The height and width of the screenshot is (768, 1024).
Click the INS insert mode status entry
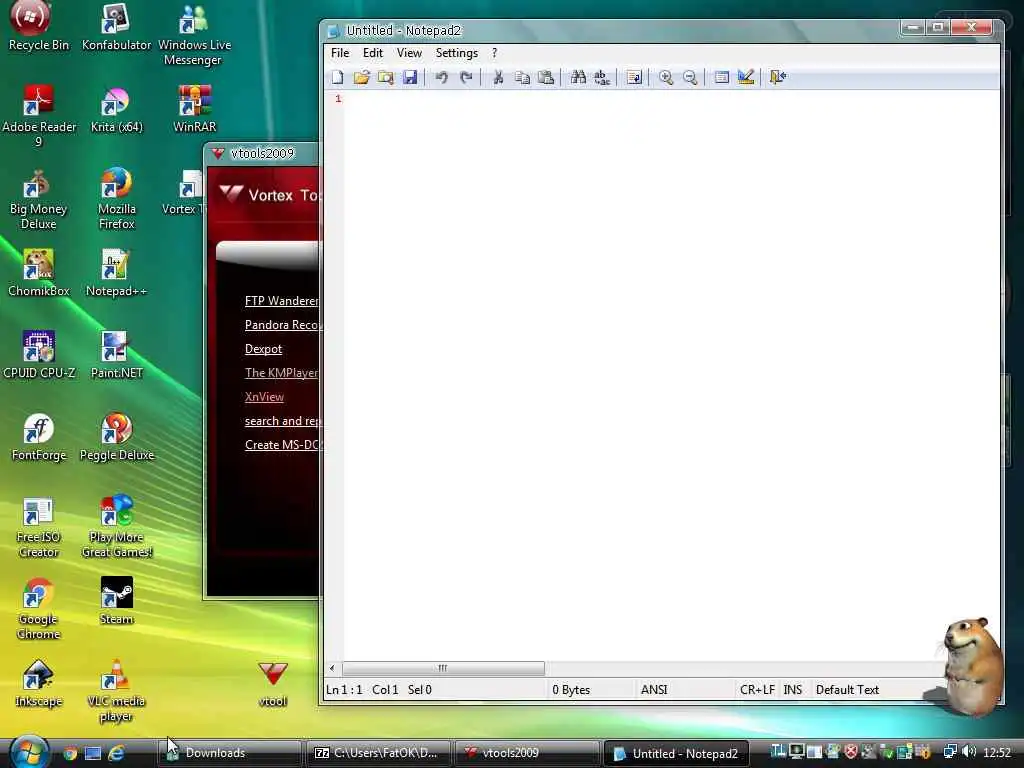pyautogui.click(x=793, y=690)
